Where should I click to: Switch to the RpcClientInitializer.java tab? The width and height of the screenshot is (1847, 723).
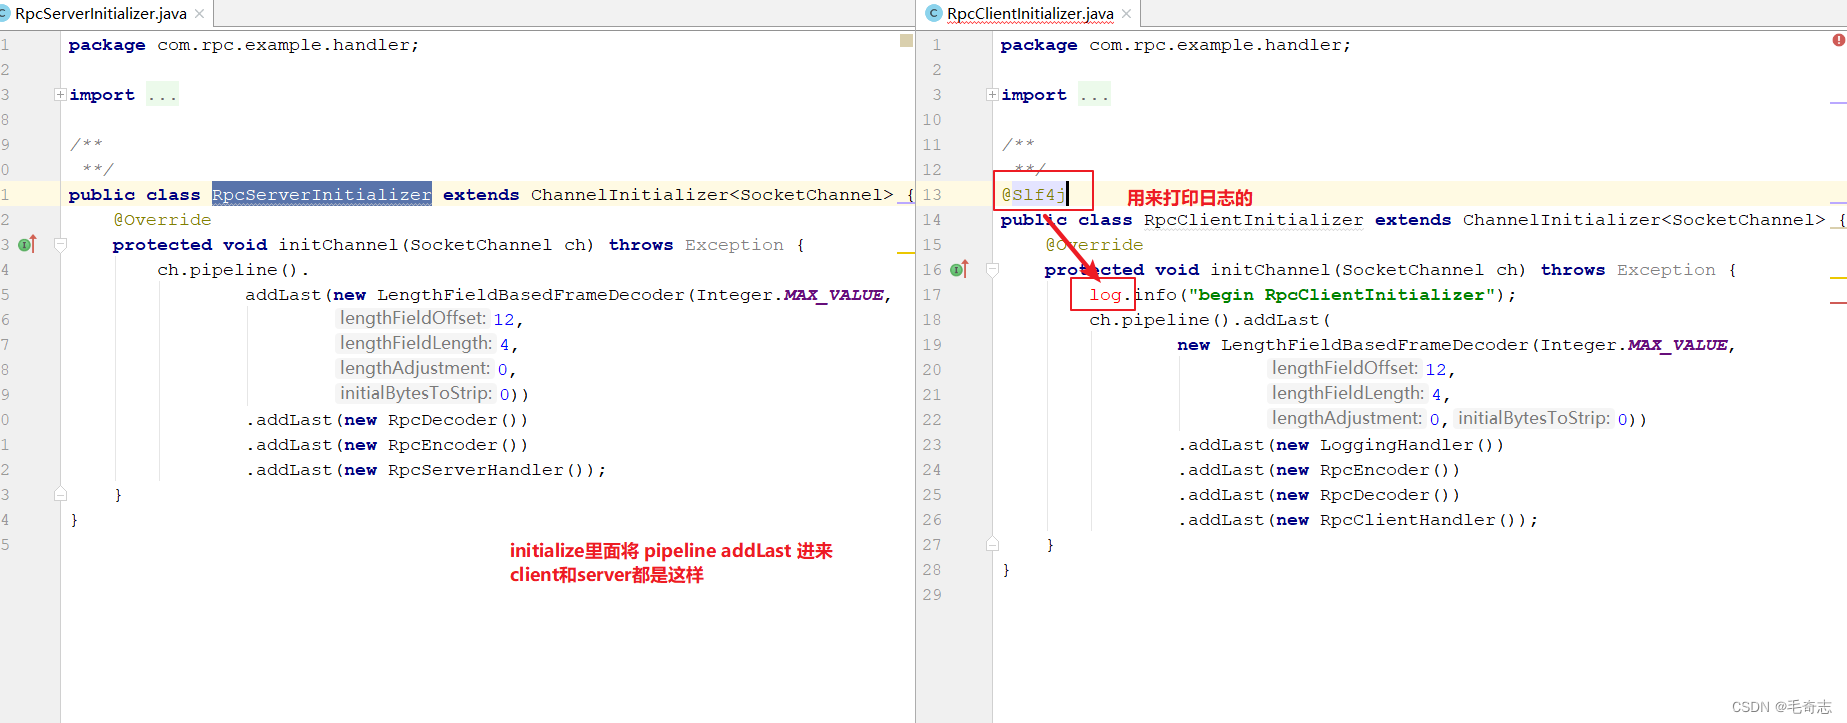click(x=1030, y=14)
